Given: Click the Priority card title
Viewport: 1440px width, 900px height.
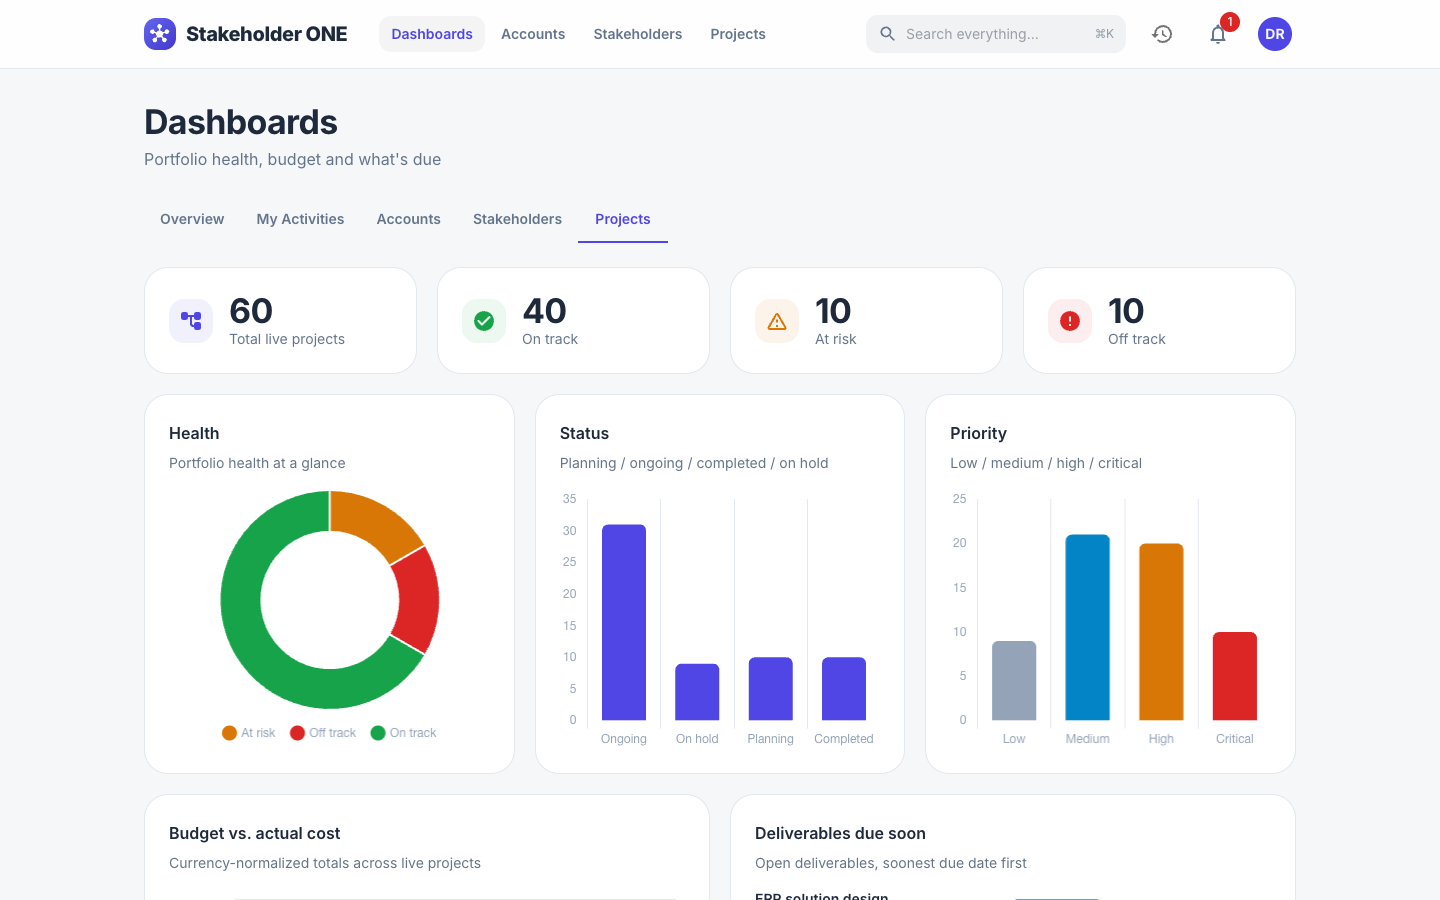Looking at the screenshot, I should [978, 433].
